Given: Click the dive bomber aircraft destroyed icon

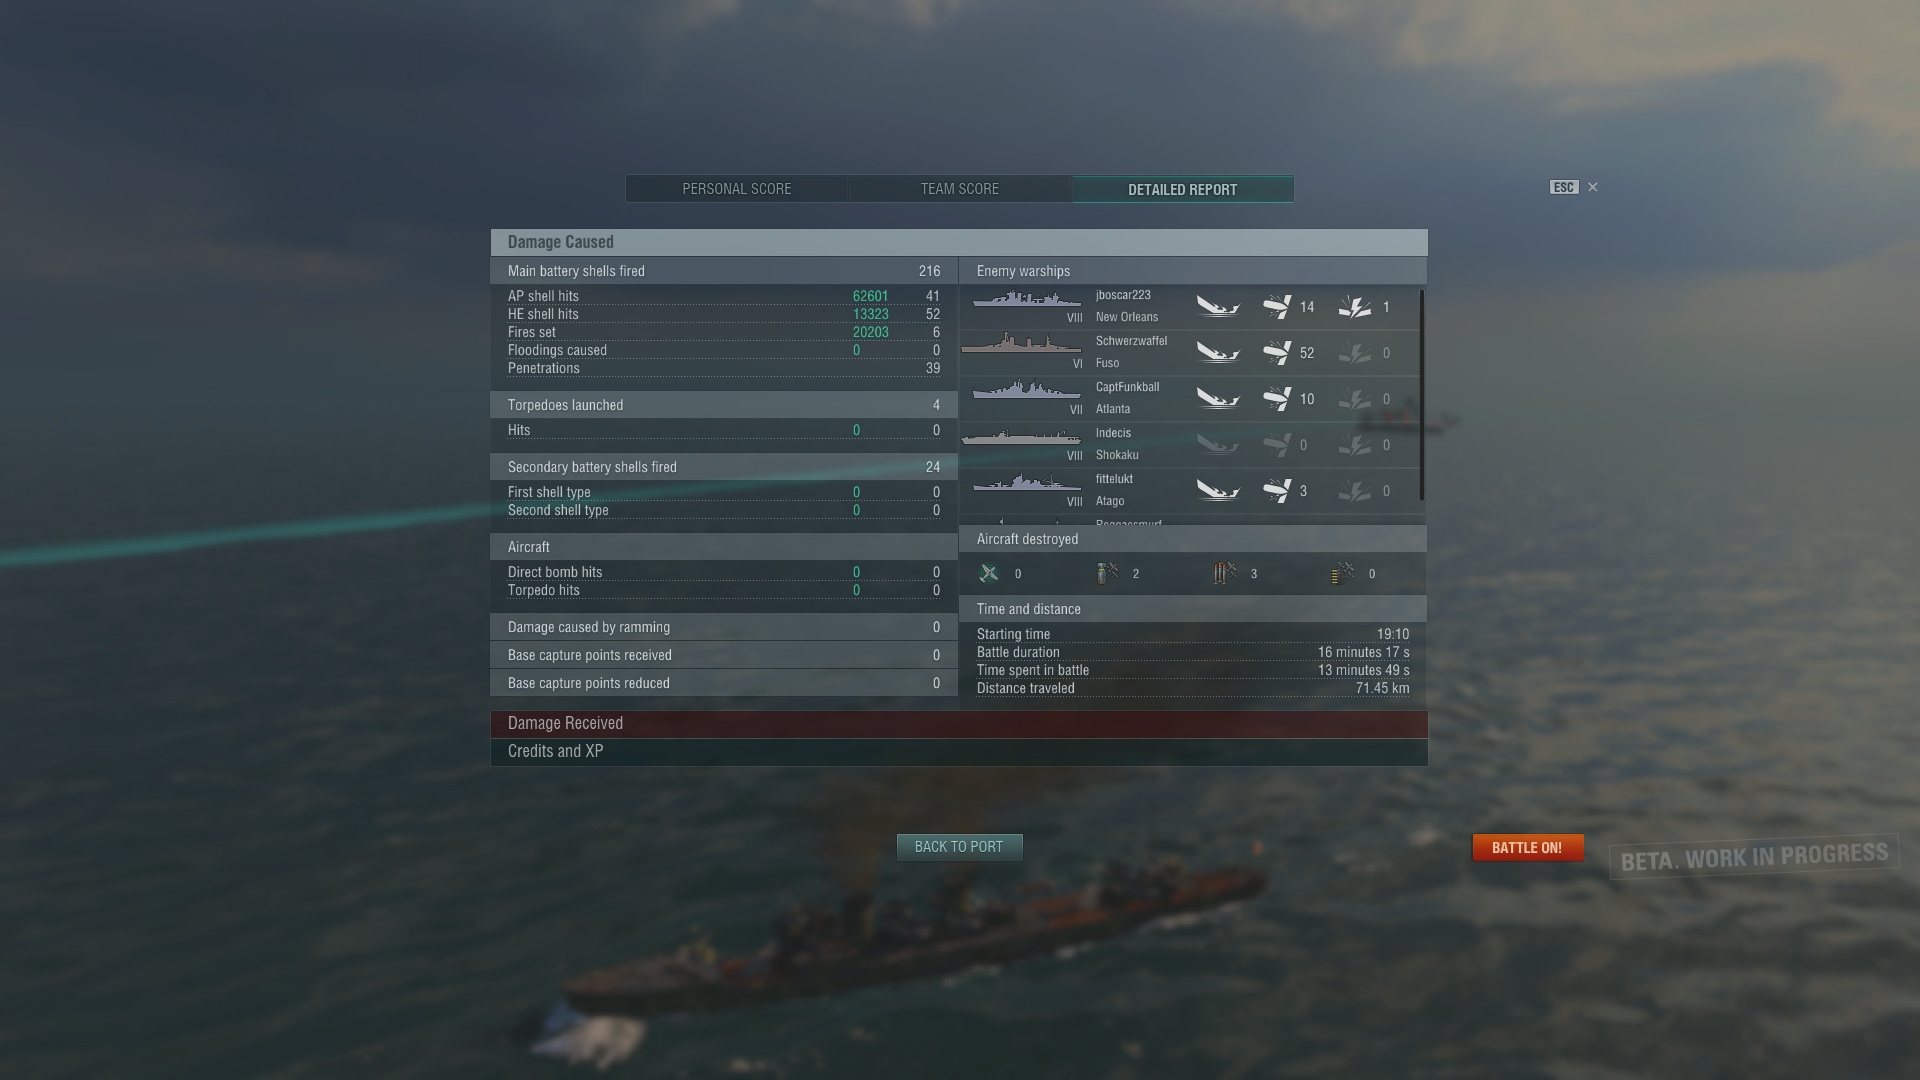Looking at the screenshot, I should click(1107, 573).
